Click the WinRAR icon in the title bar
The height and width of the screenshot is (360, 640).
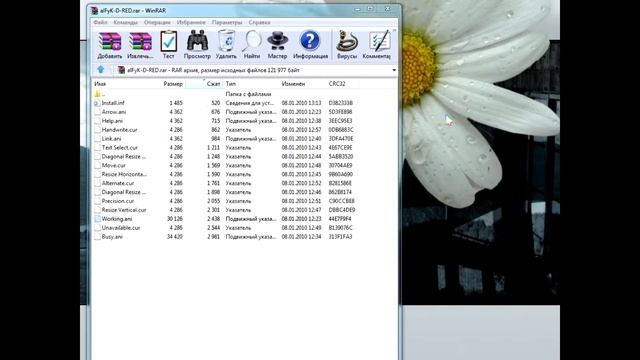[94, 11]
